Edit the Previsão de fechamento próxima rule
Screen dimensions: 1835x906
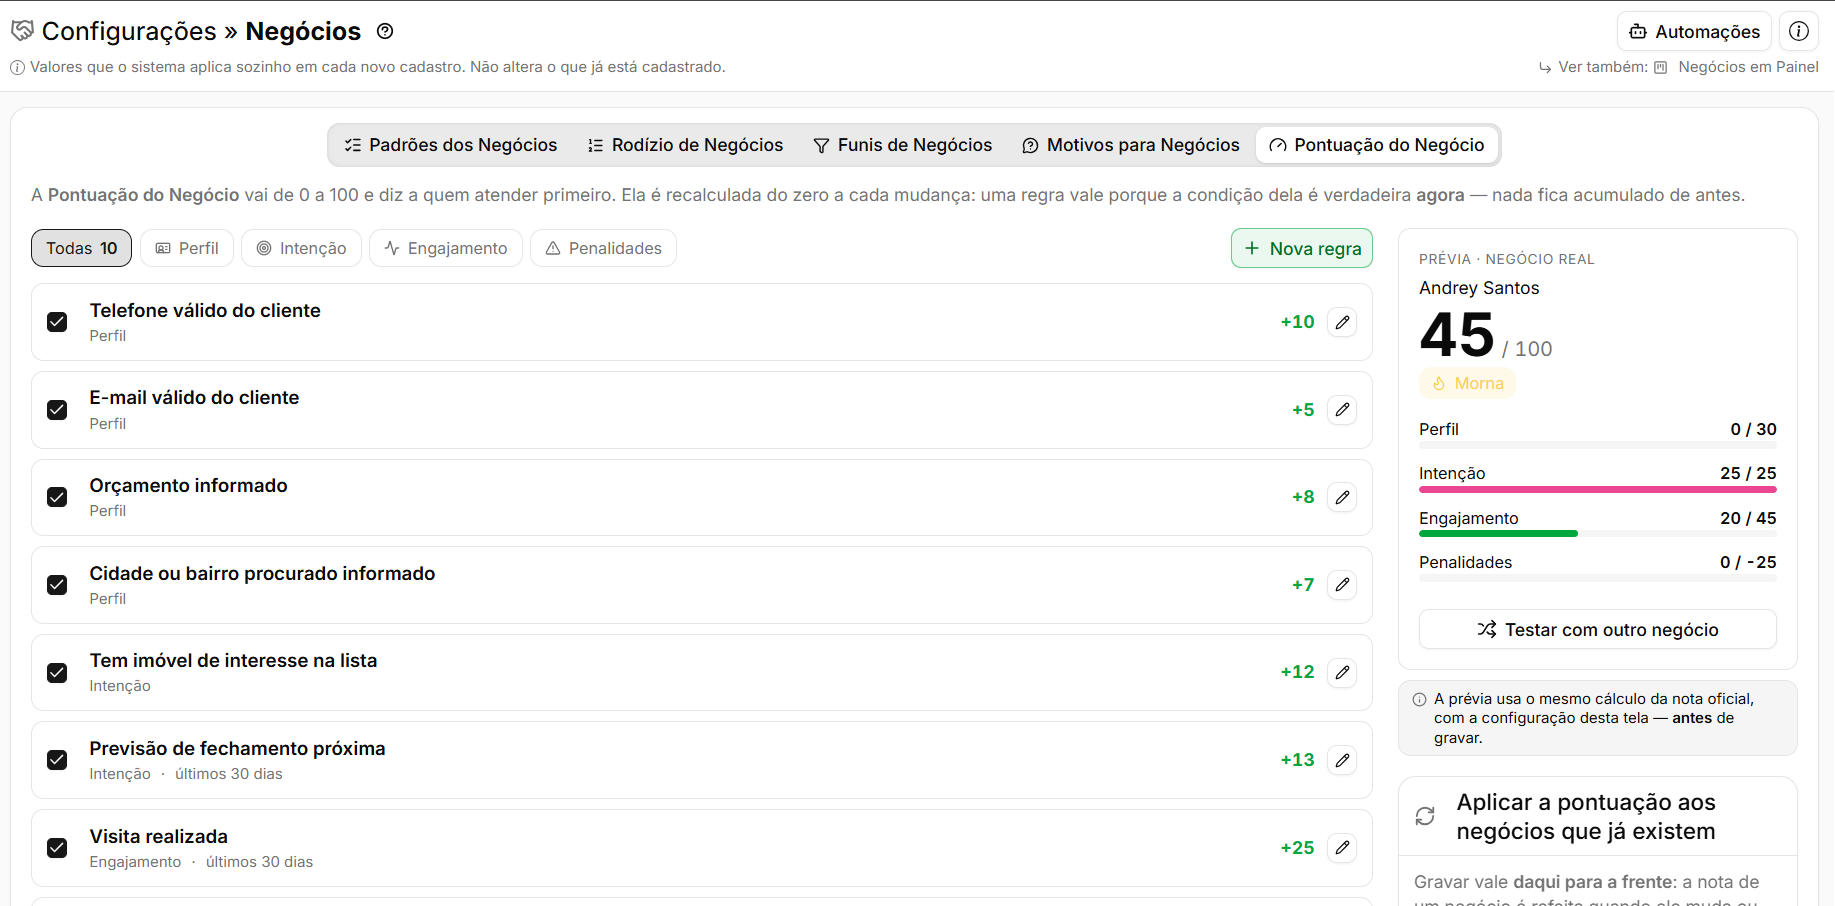1342,760
